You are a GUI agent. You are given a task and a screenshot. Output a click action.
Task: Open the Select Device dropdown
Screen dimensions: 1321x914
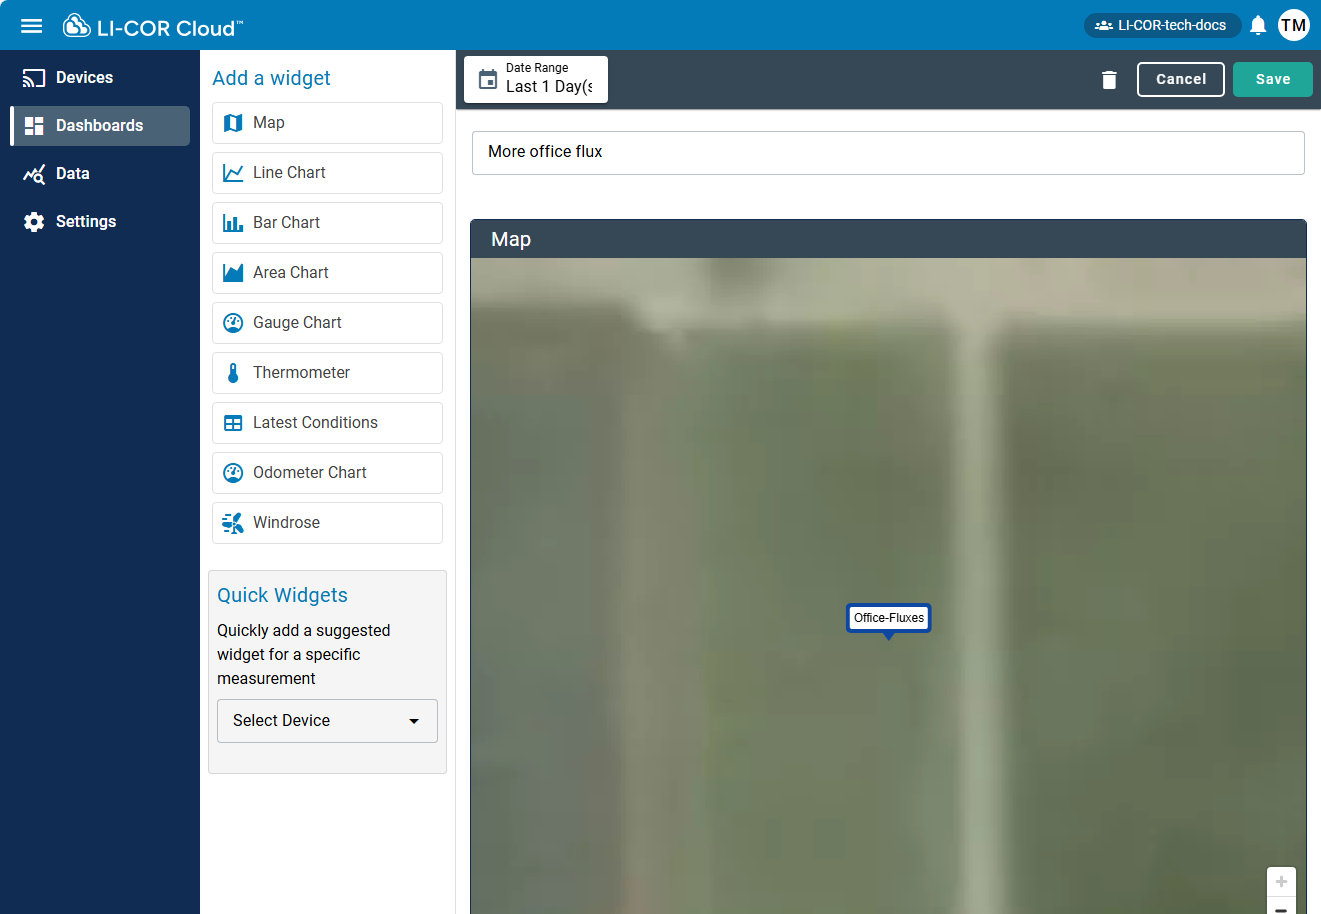coord(327,721)
